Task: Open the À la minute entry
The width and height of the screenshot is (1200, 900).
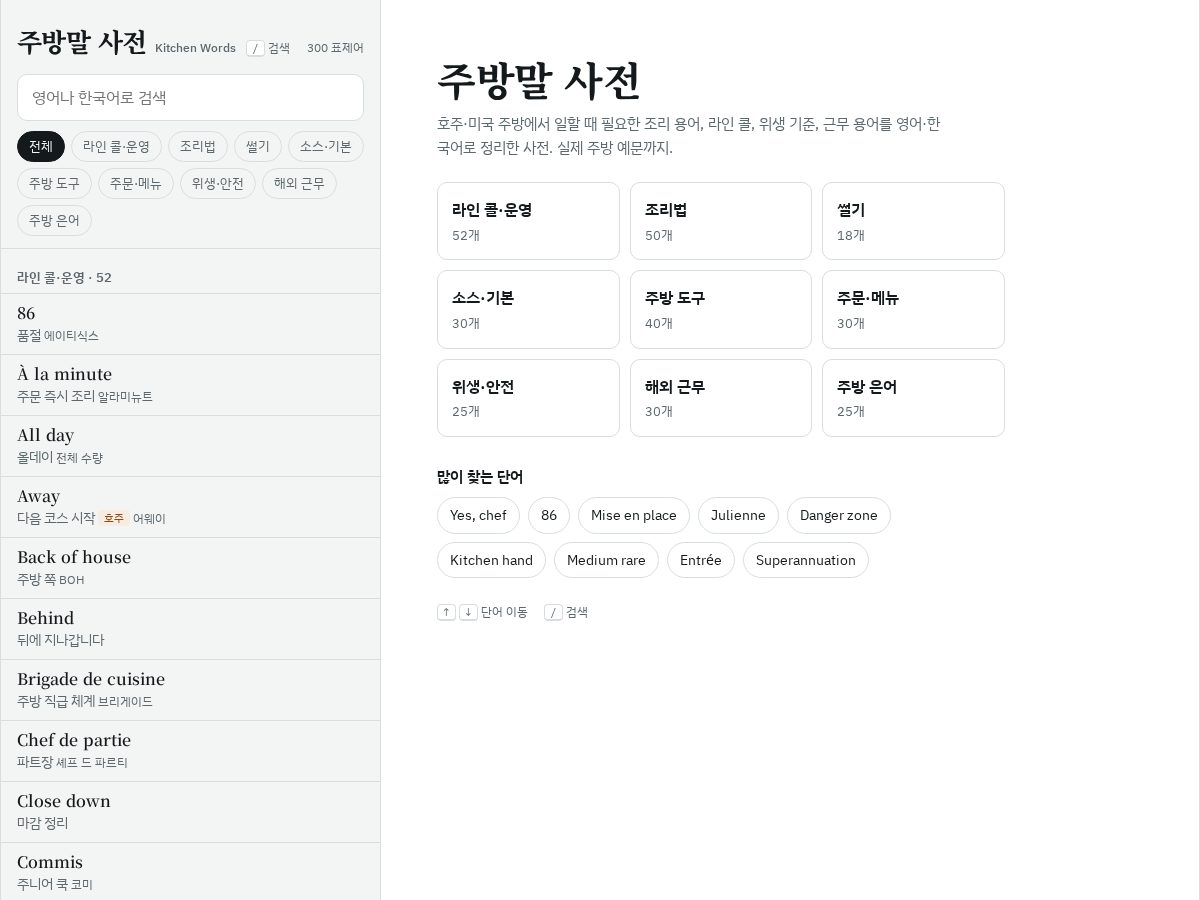Action: 190,385
